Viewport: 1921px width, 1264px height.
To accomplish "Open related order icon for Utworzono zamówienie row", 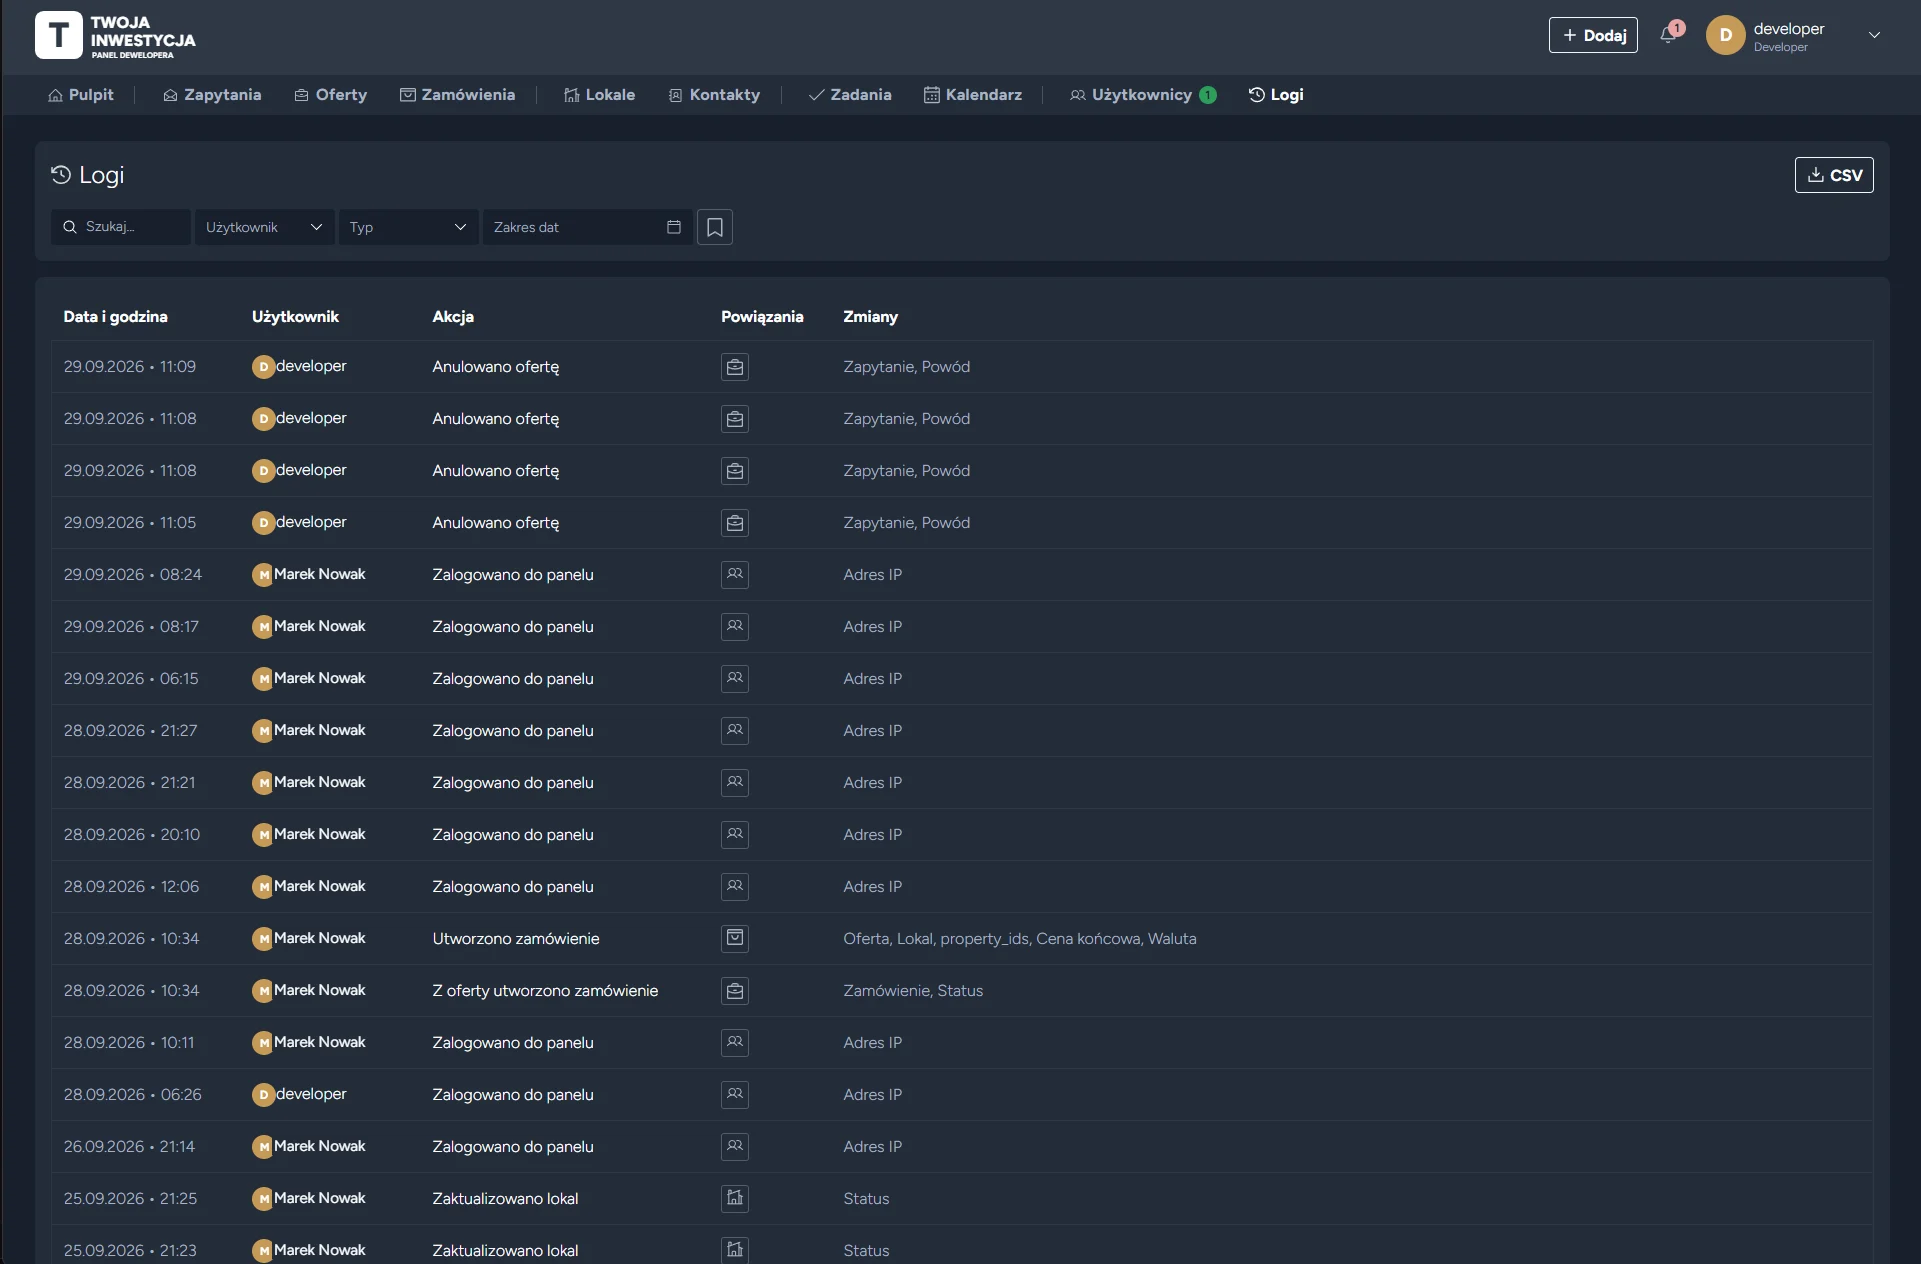I will (x=735, y=938).
